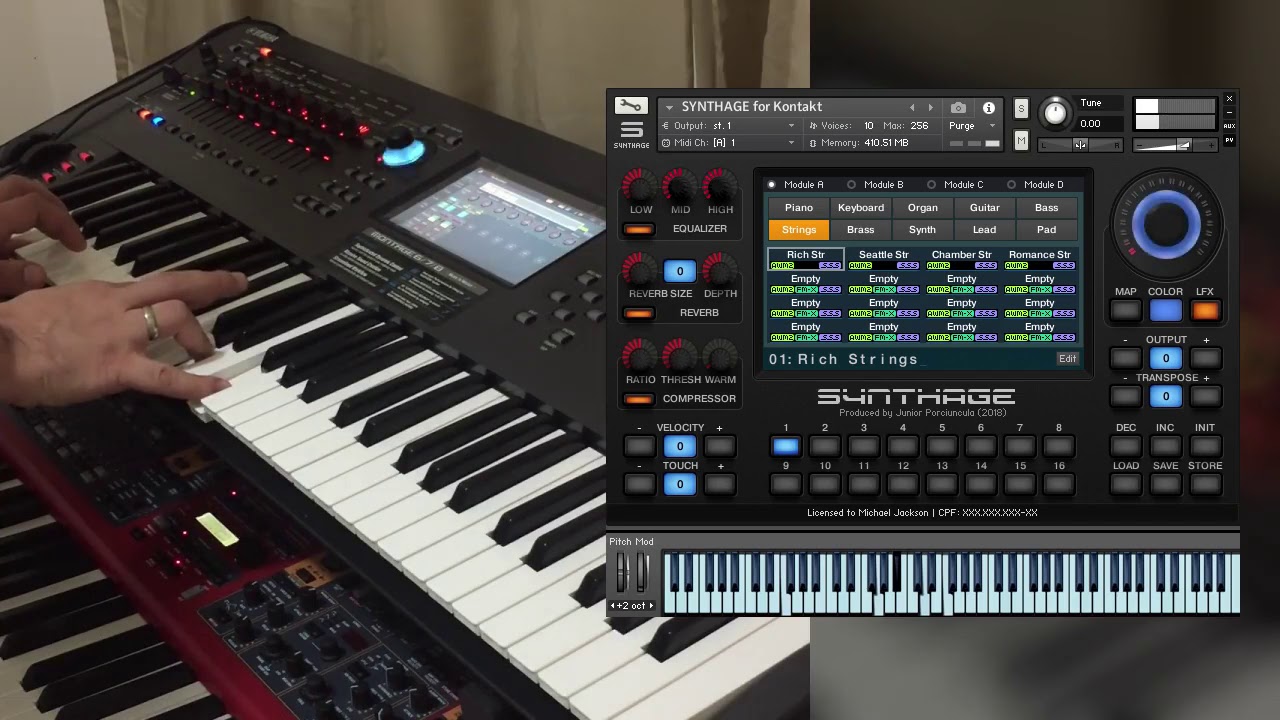Click the Max voices value 256
The width and height of the screenshot is (1280, 720).
tap(919, 126)
